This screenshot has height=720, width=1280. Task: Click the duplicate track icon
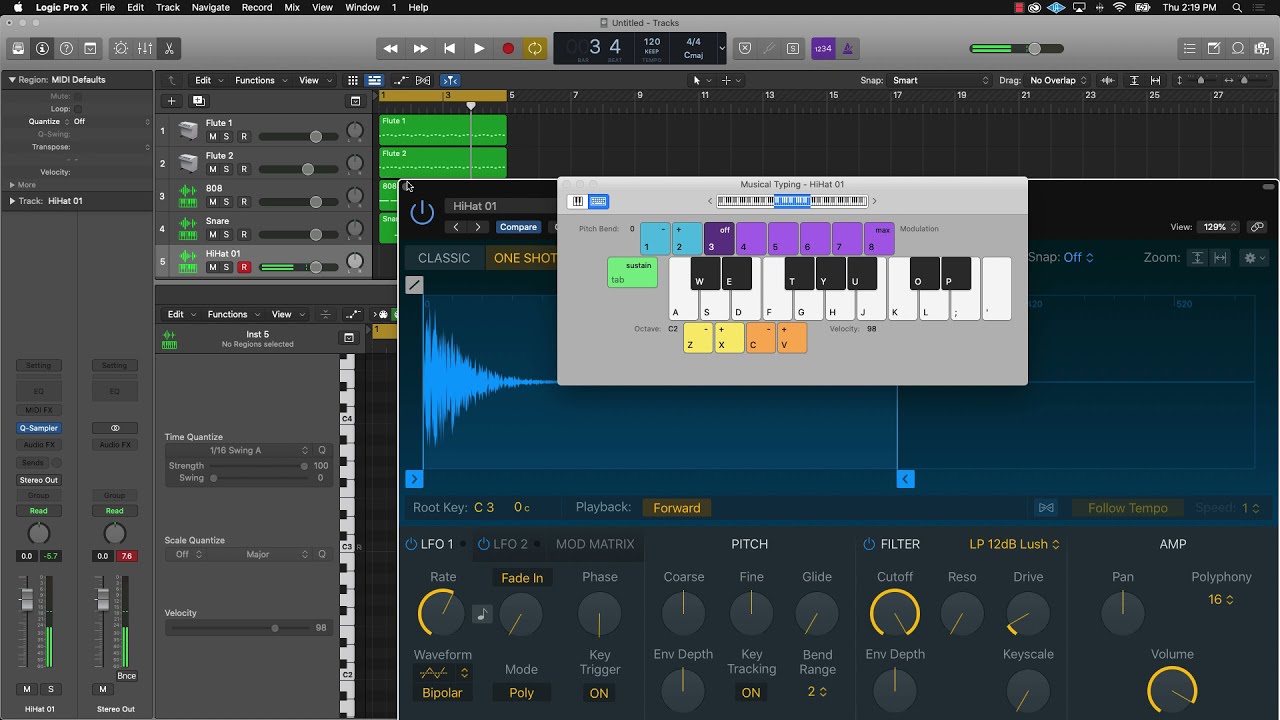(198, 101)
